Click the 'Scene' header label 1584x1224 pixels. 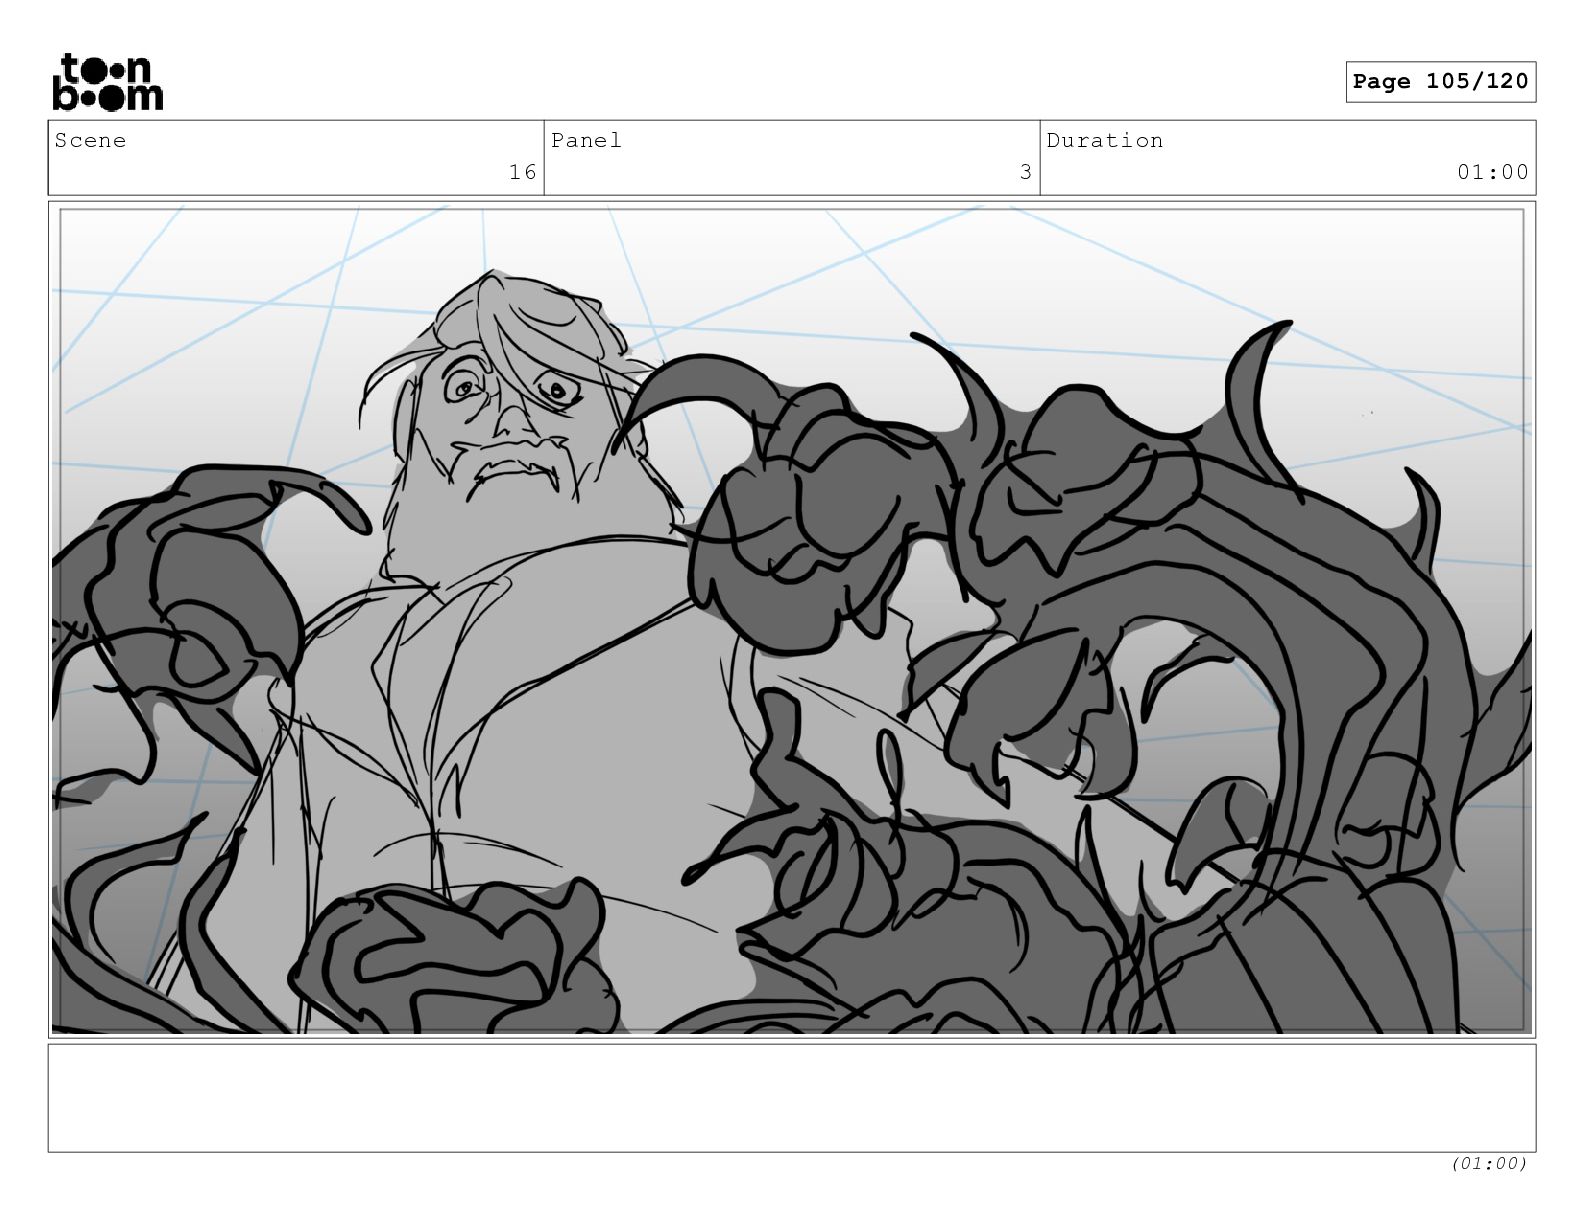(x=91, y=140)
